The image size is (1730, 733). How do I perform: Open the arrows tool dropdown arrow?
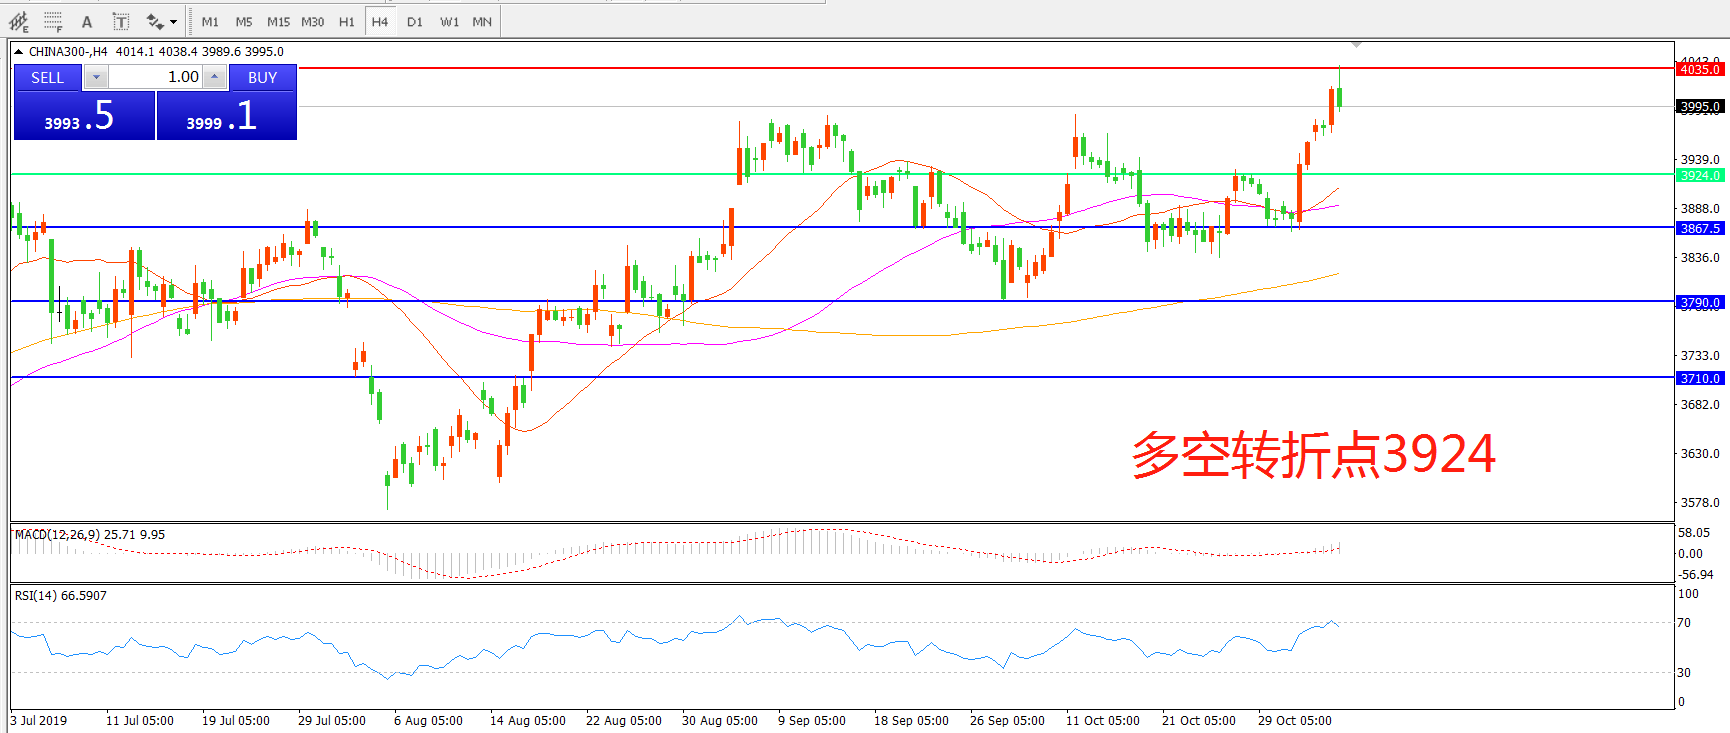tap(174, 21)
